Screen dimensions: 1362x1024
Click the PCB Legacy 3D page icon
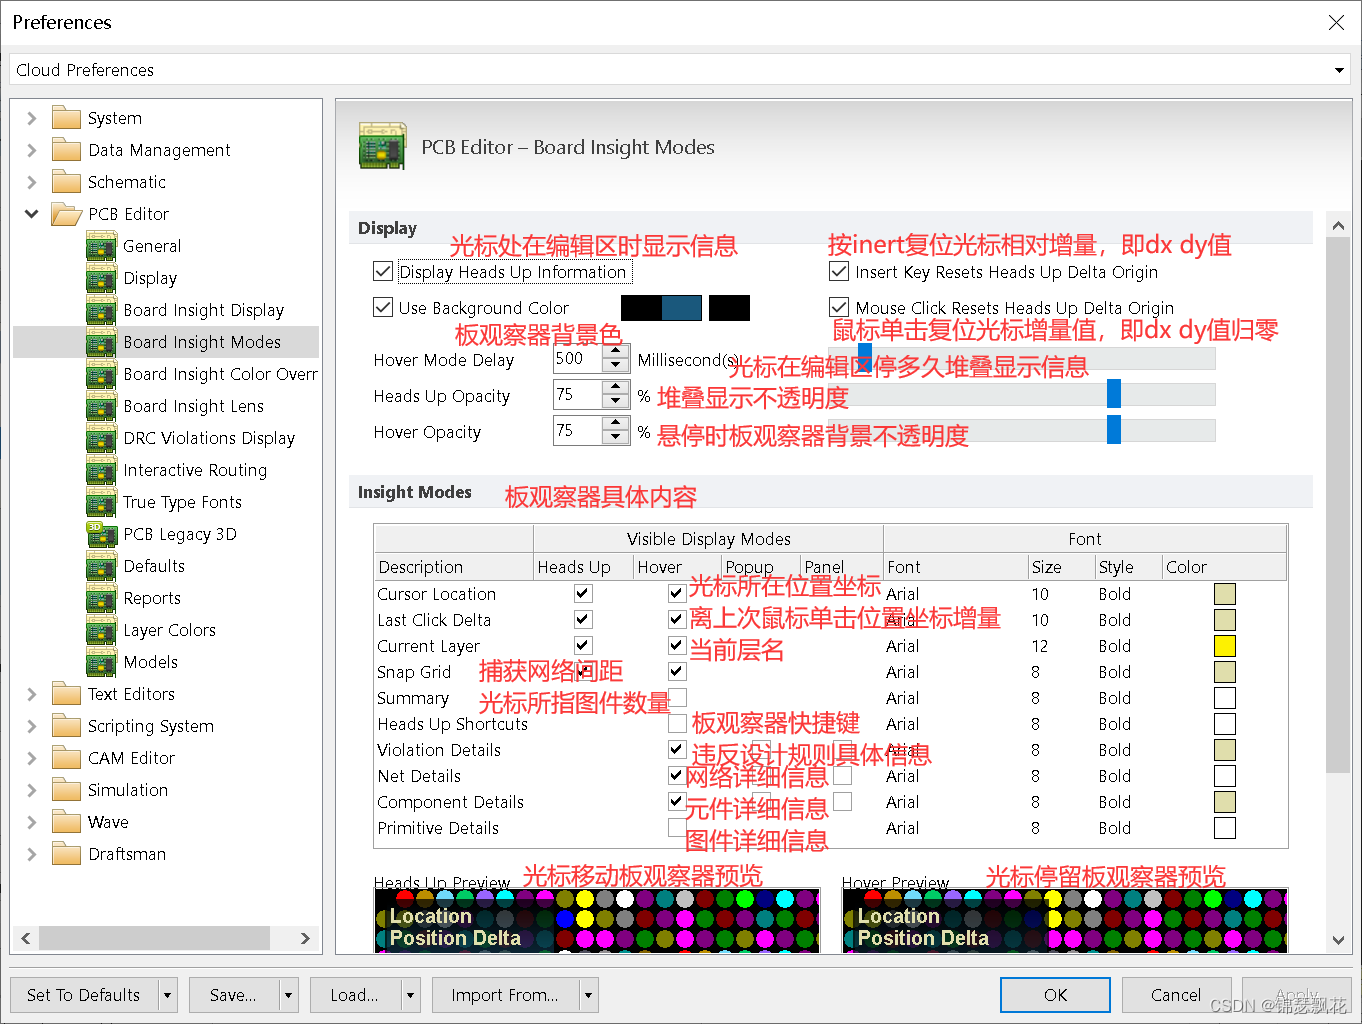click(101, 534)
